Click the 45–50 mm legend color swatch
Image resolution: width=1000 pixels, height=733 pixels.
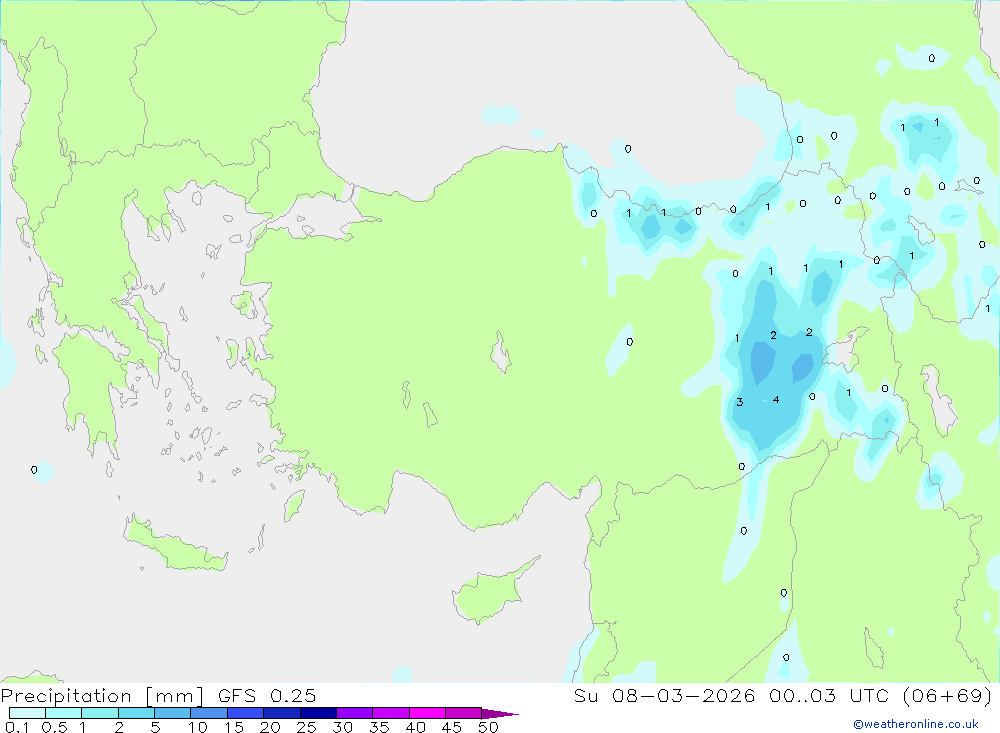[x=463, y=713]
